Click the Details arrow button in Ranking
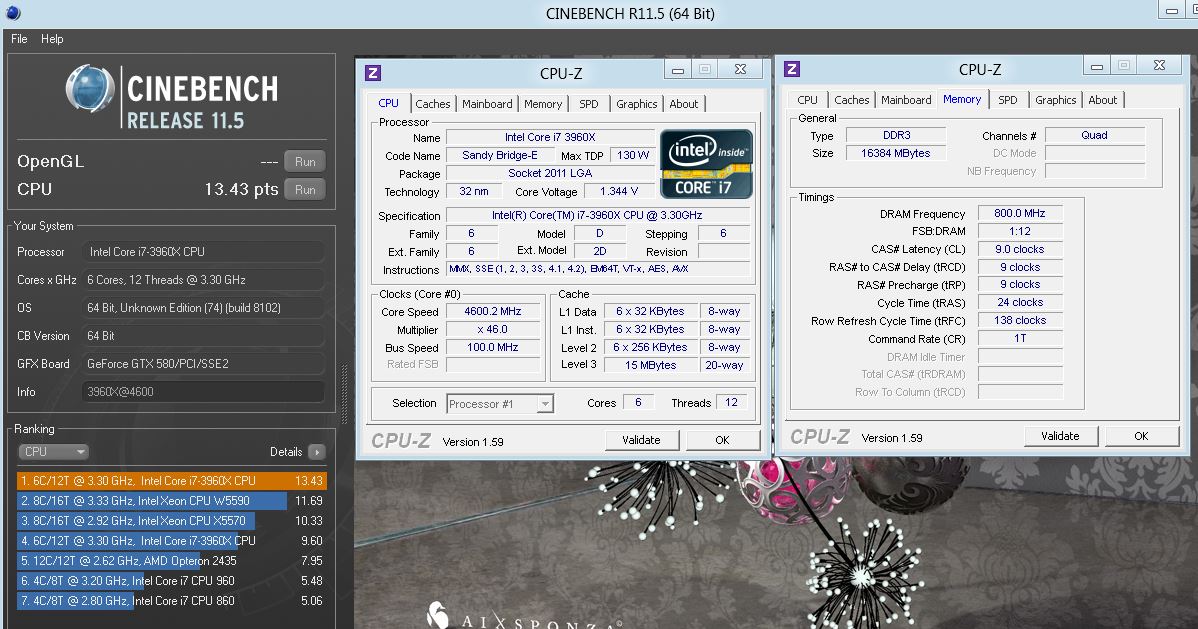The width and height of the screenshot is (1198, 629). coord(316,452)
